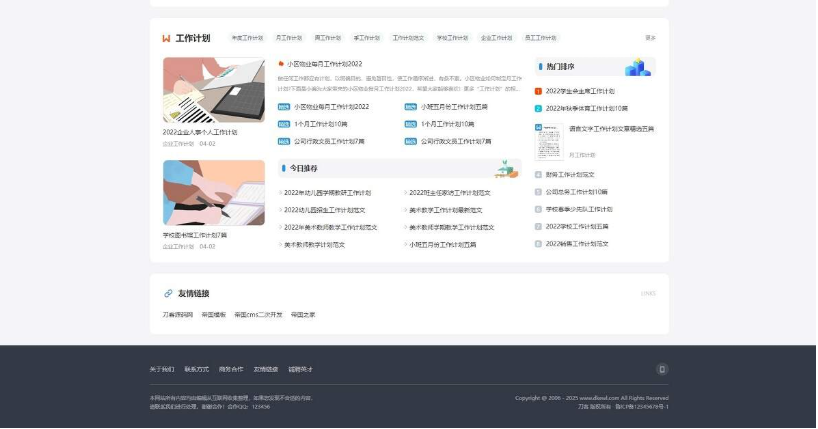The image size is (818, 429).
Task: Select the 学校工作计划 category tag
Action: [452, 38]
